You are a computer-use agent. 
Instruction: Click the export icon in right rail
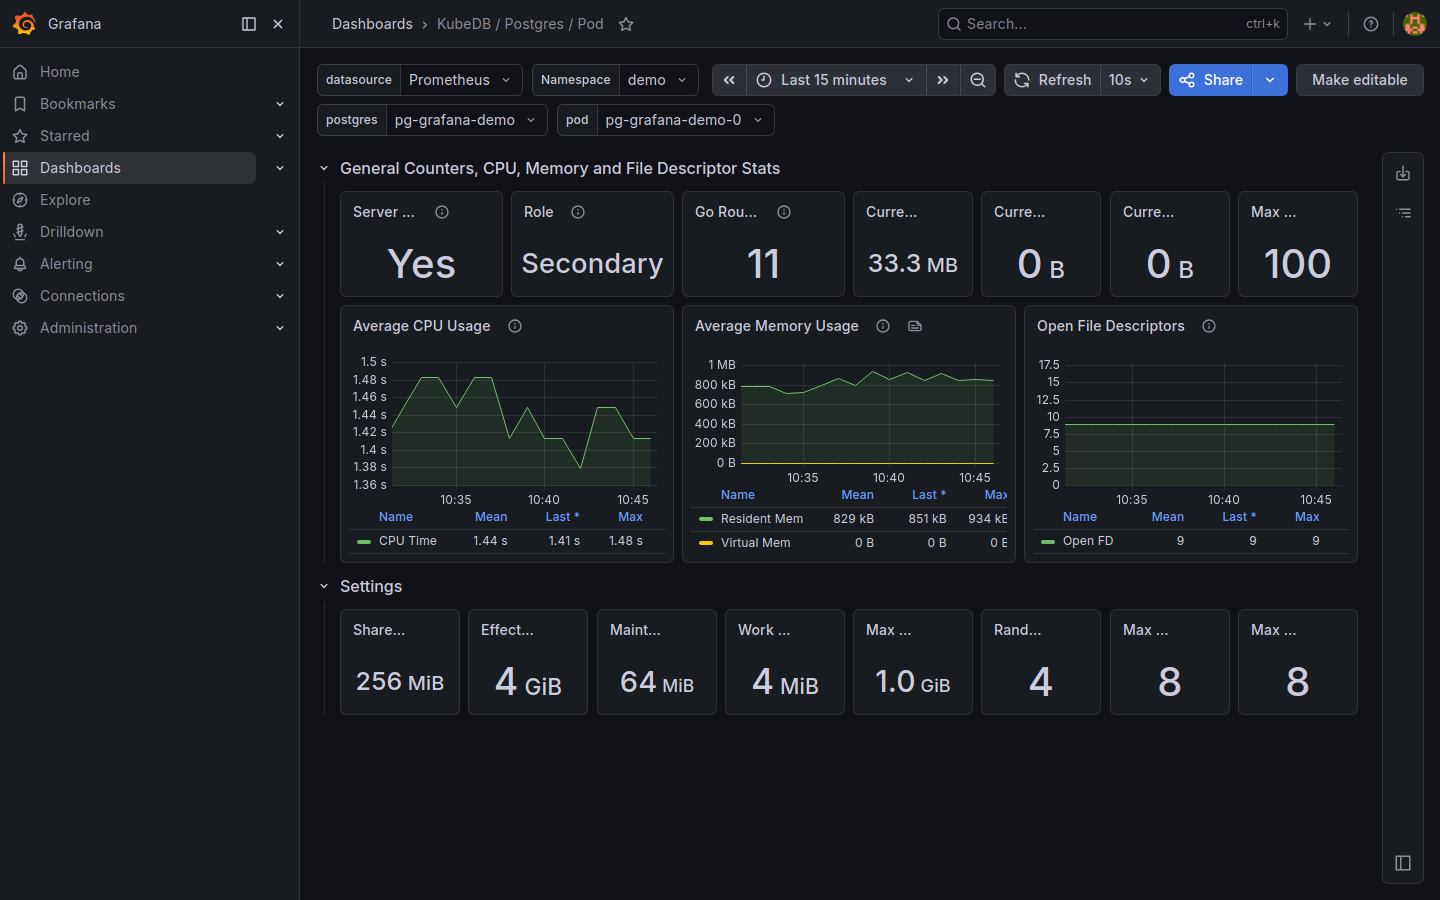[x=1403, y=174]
